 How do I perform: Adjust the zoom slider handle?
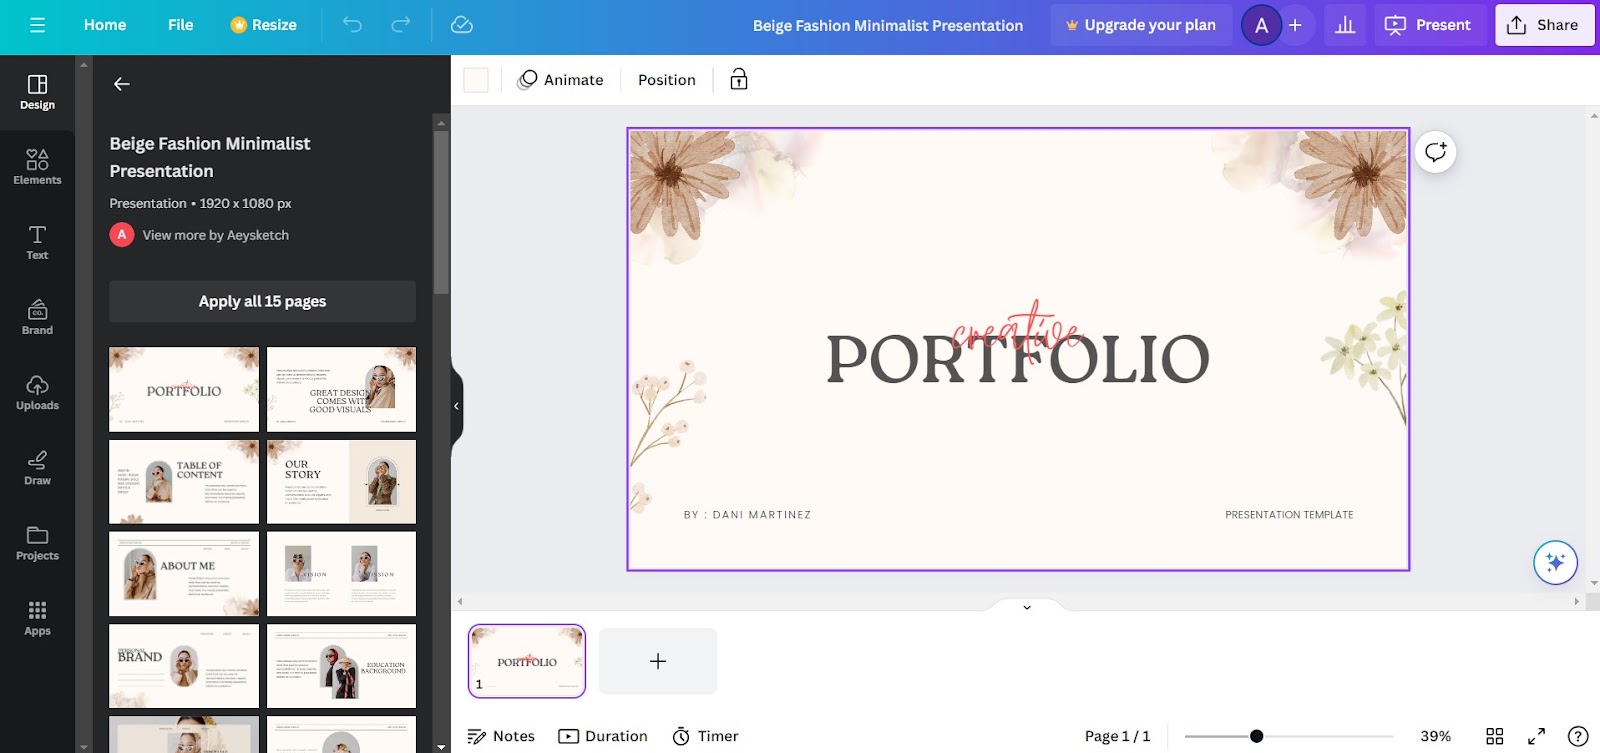click(x=1256, y=736)
